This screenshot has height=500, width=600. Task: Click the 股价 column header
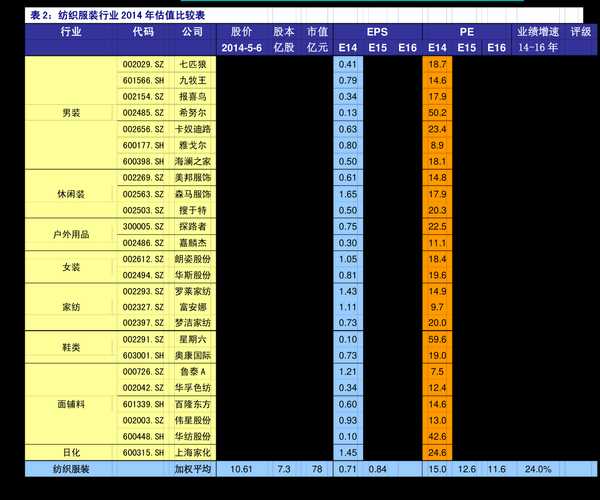[241, 32]
